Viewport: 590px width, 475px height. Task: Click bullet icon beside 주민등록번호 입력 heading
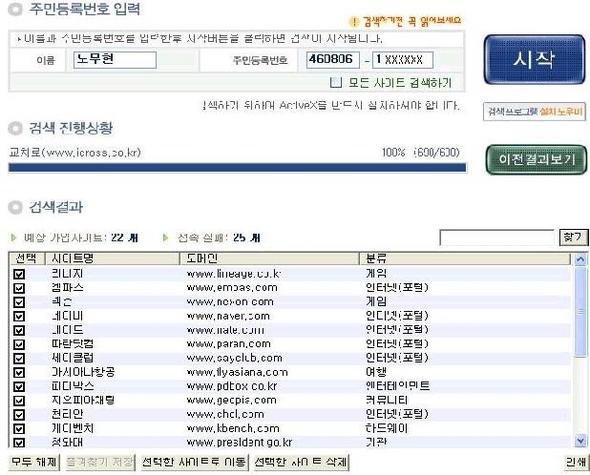[15, 9]
